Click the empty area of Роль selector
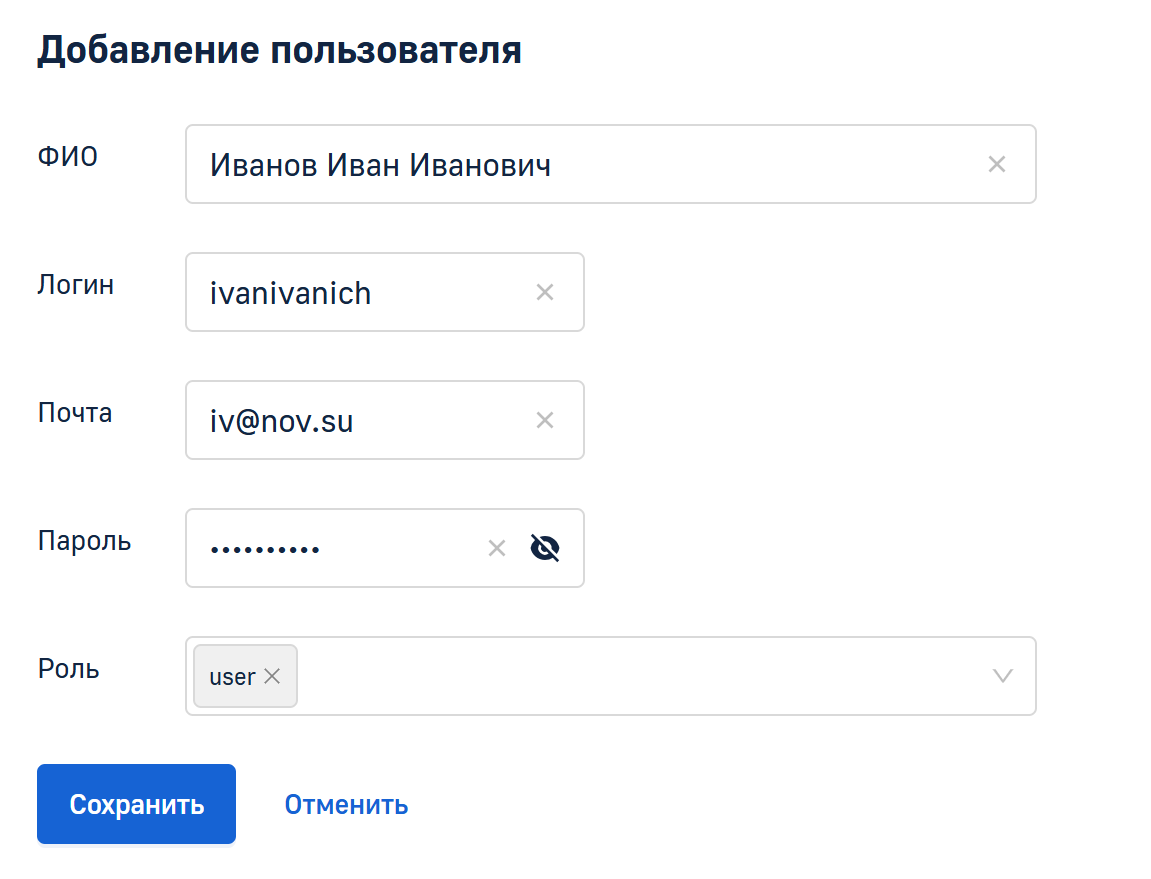The image size is (1151, 879). point(640,676)
